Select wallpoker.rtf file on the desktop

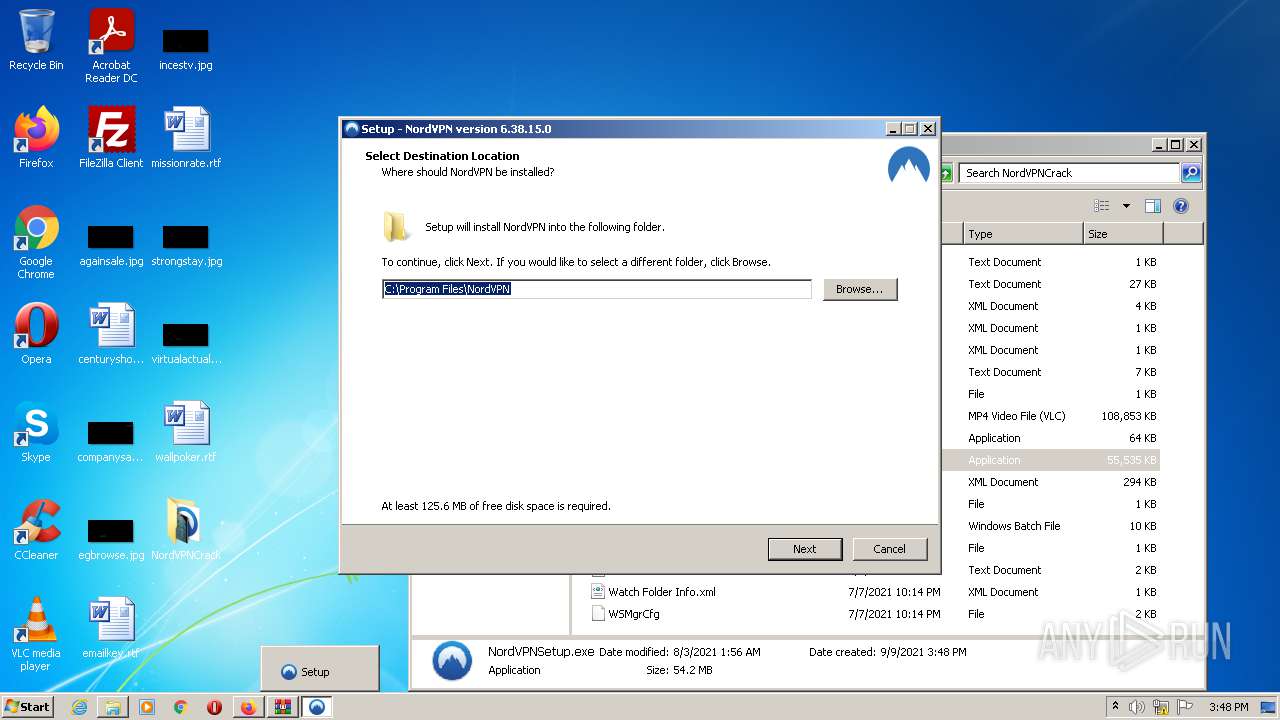click(x=186, y=432)
